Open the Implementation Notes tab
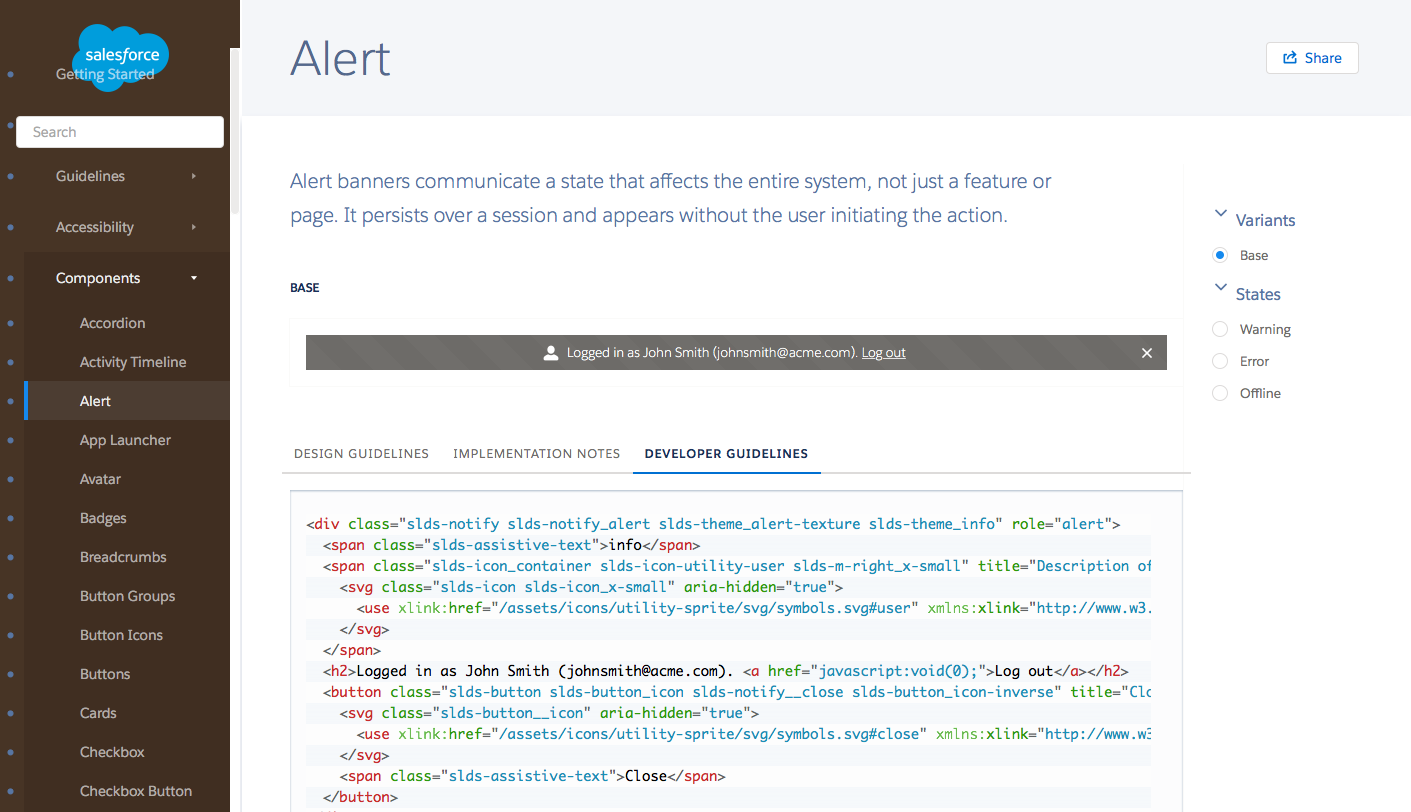 point(537,453)
